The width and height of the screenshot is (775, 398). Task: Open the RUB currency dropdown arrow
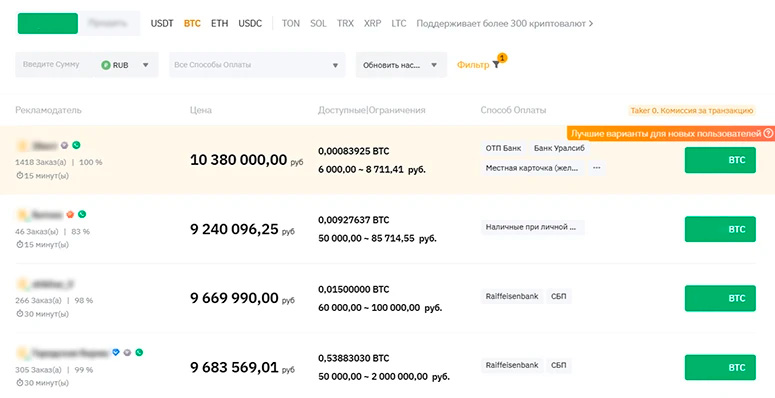coord(145,65)
